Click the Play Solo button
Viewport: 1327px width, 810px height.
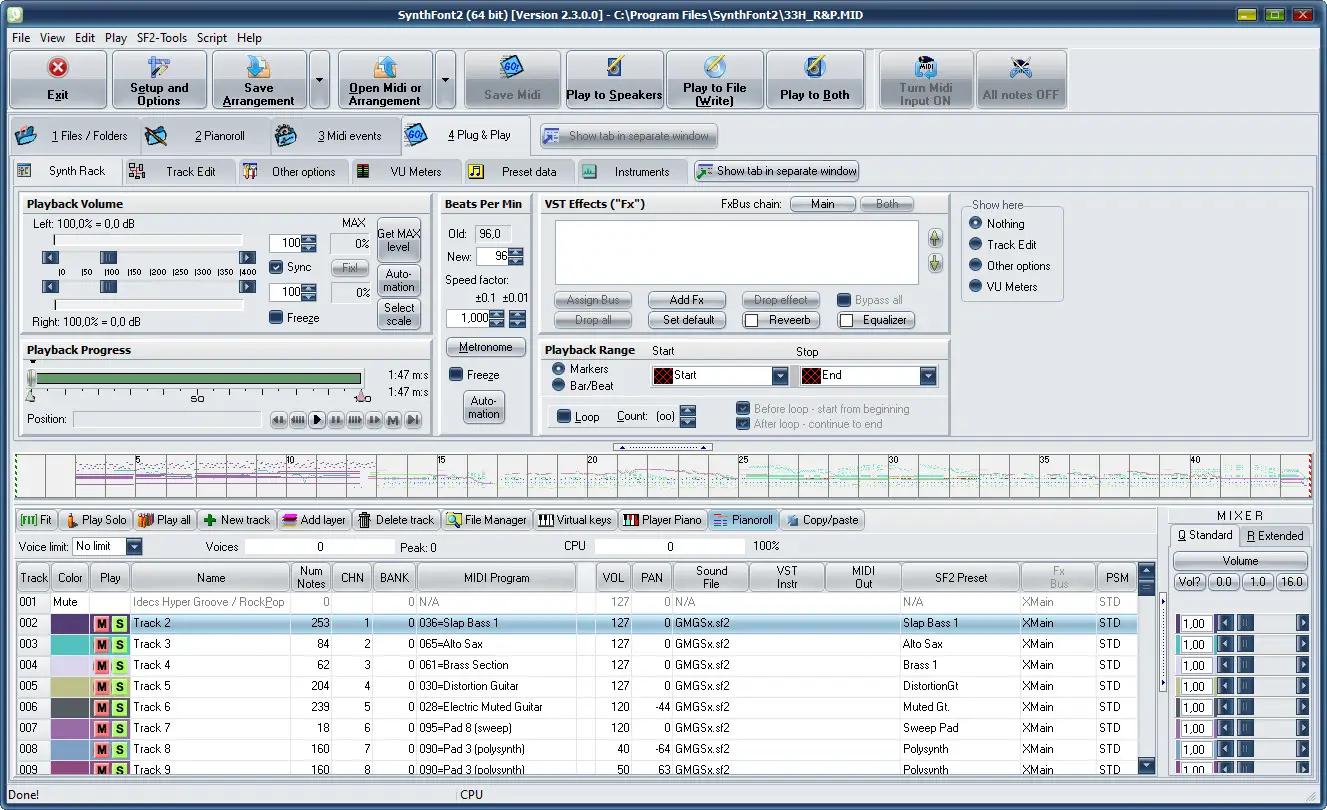(95, 520)
